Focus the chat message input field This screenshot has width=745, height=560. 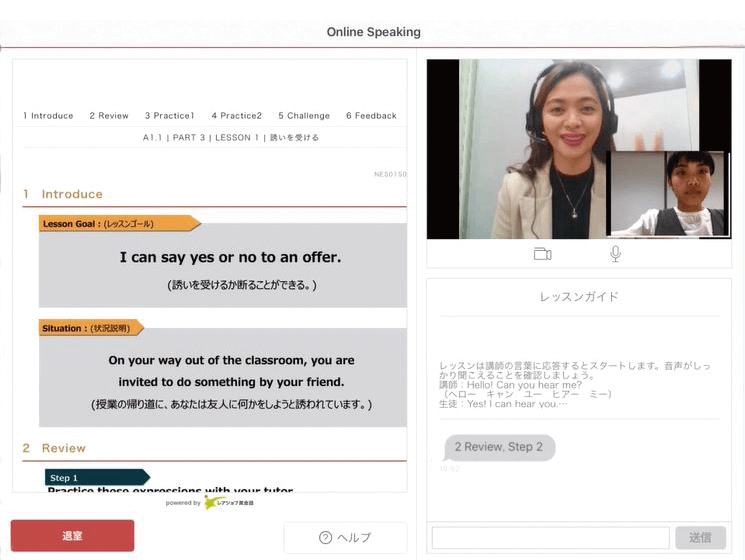coord(551,538)
